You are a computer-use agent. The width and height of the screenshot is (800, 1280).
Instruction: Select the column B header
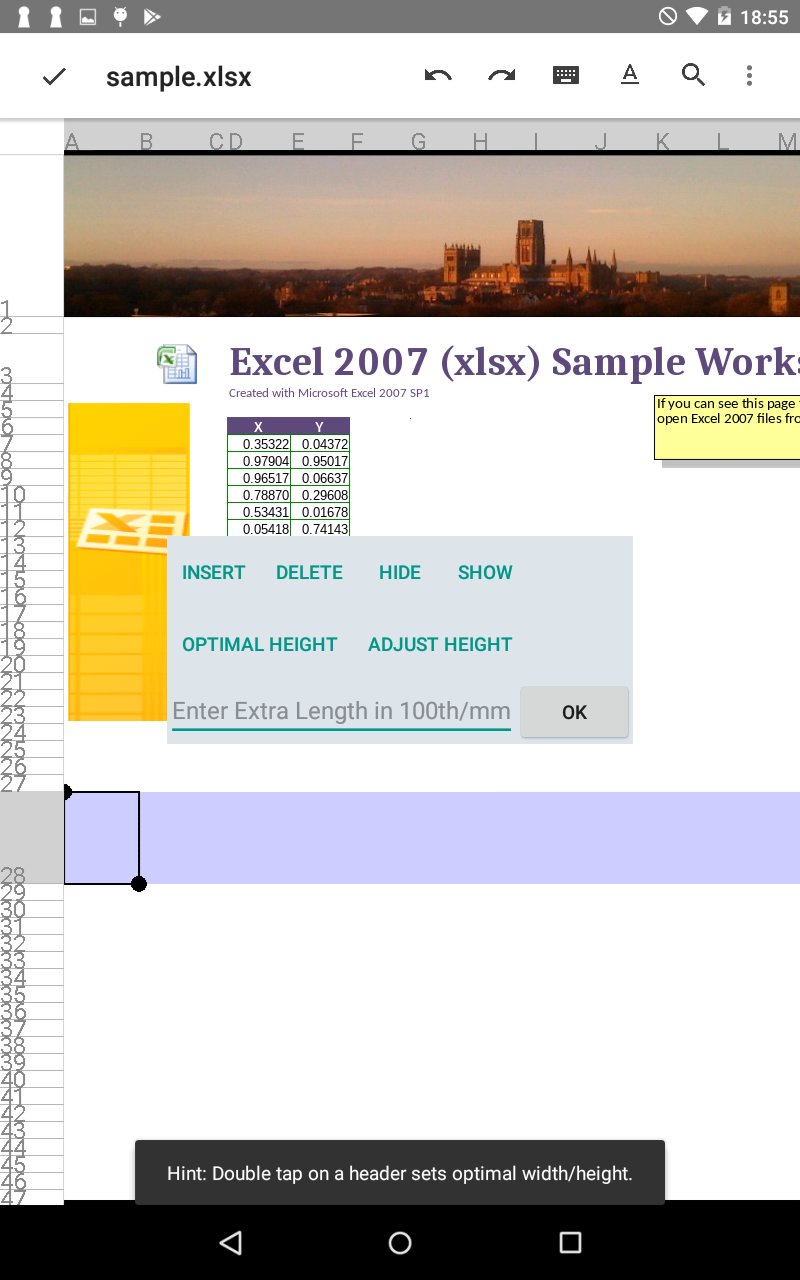146,142
